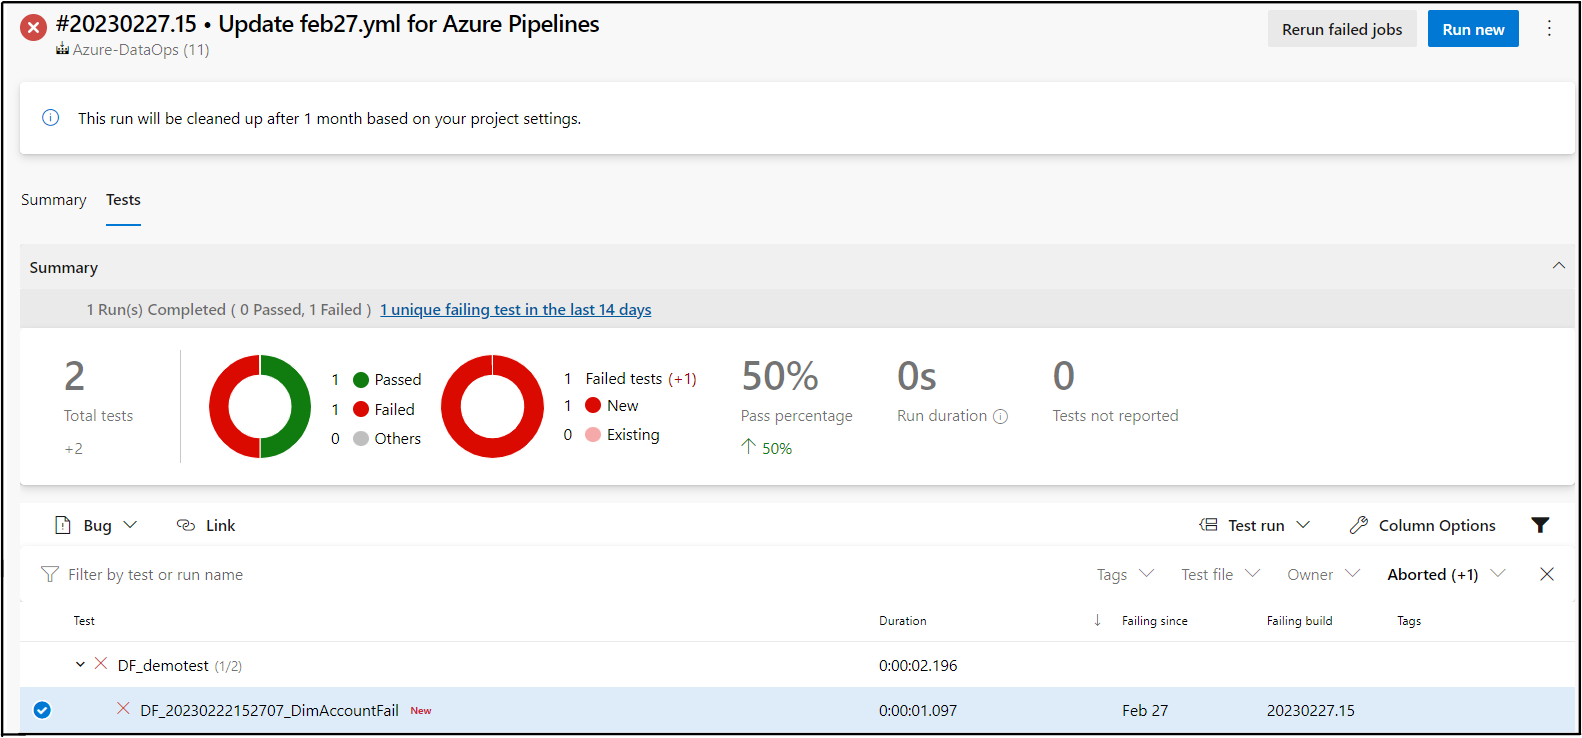Click the info icon beside Run duration
This screenshot has width=1582, height=738.
pyautogui.click(x=1000, y=416)
